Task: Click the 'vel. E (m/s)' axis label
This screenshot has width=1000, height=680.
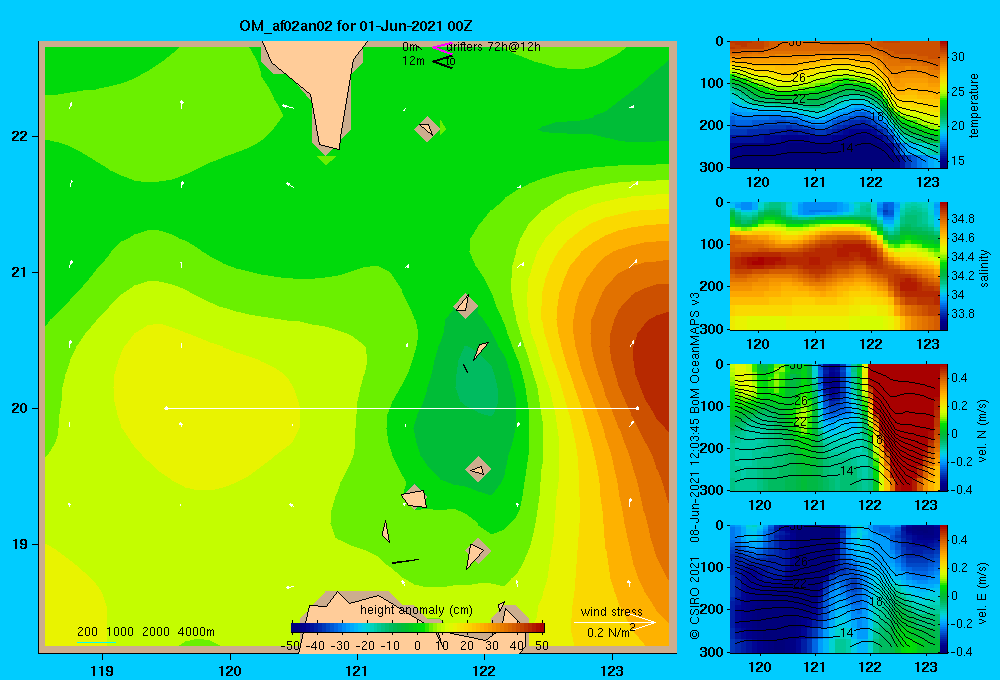Action: click(982, 593)
